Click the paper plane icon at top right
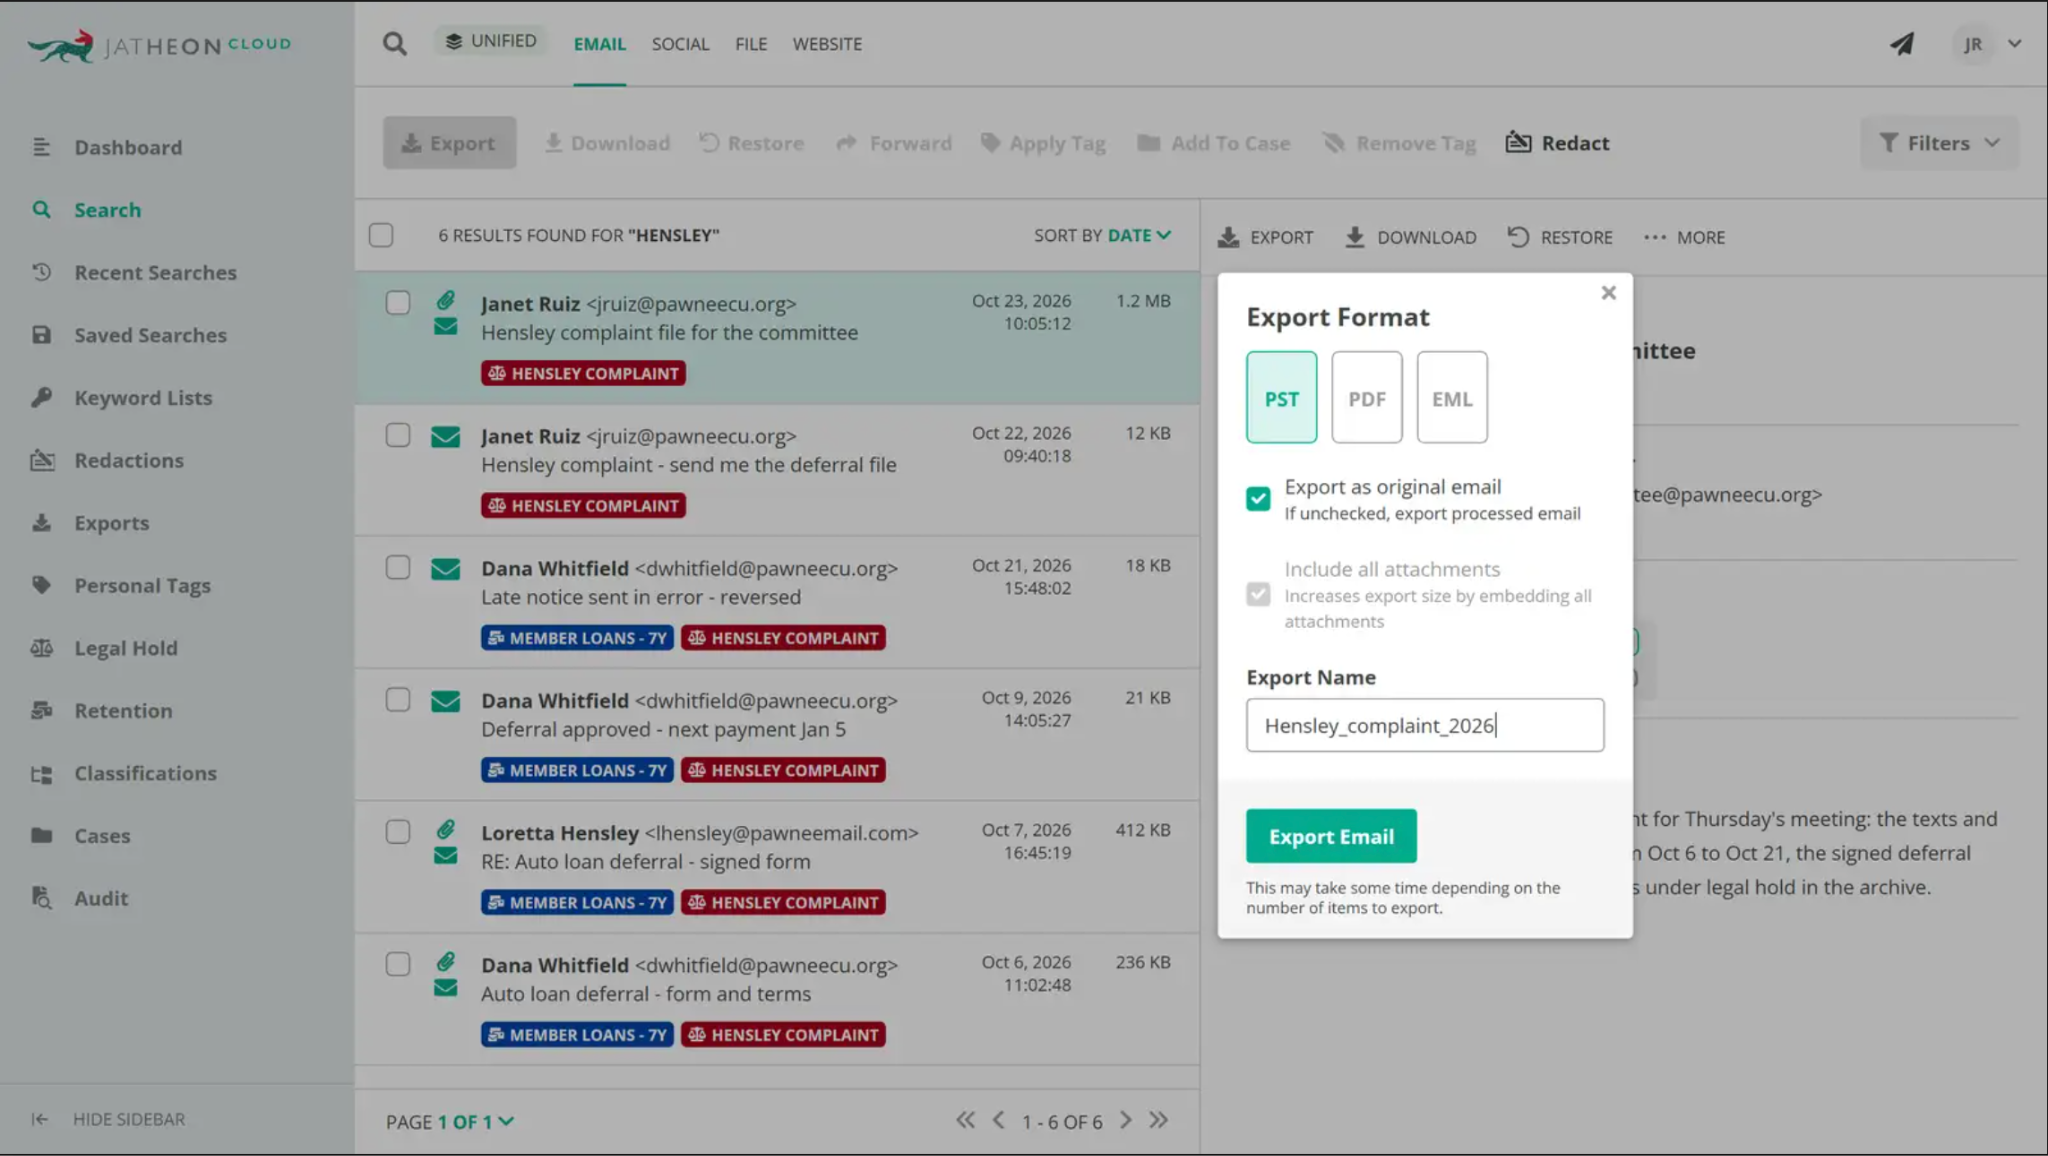2048x1156 pixels. tap(1901, 44)
